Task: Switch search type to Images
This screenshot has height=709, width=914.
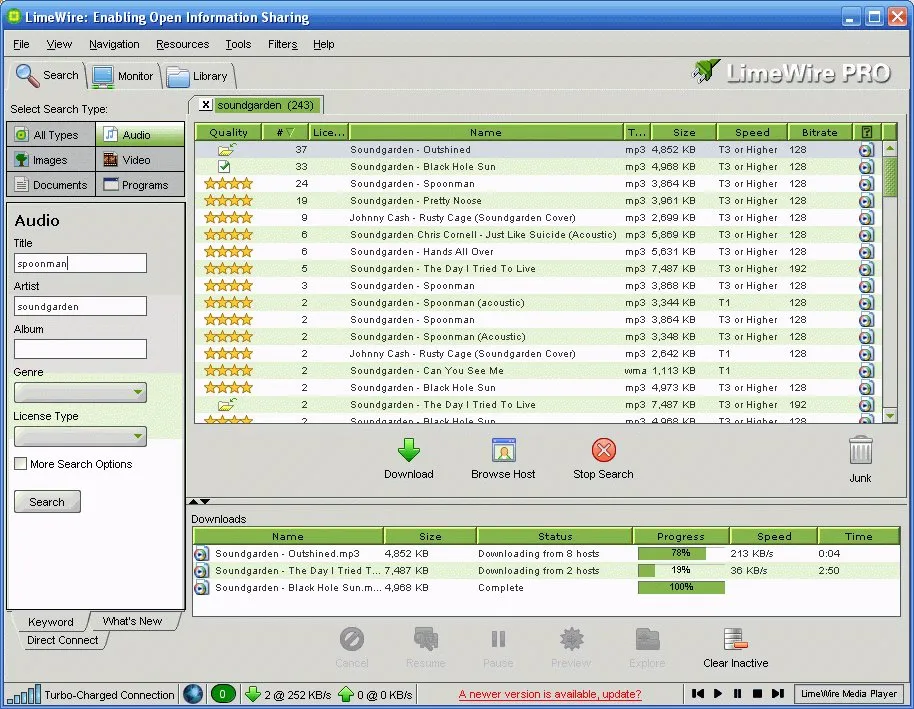Action: click(x=50, y=159)
